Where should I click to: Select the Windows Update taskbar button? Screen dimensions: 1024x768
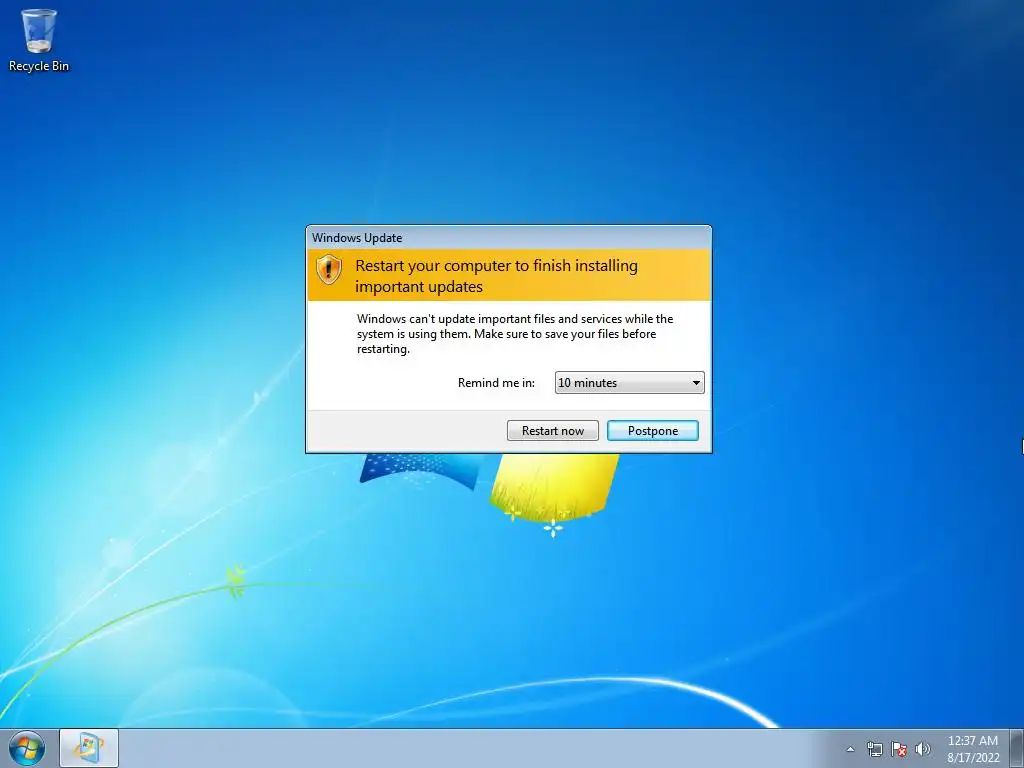89,748
